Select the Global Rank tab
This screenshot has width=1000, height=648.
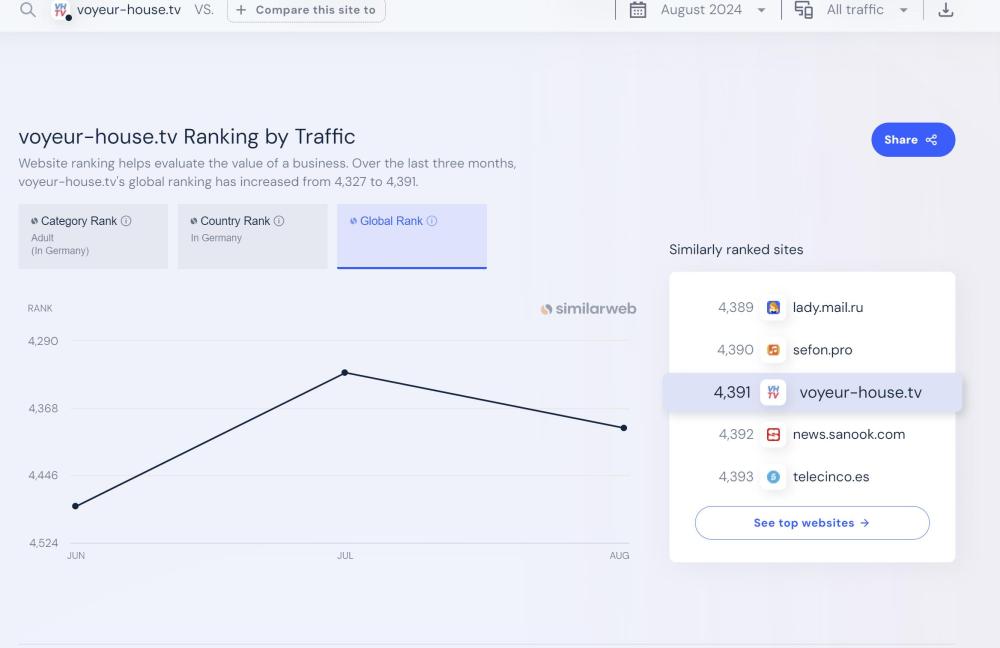pyautogui.click(x=411, y=236)
